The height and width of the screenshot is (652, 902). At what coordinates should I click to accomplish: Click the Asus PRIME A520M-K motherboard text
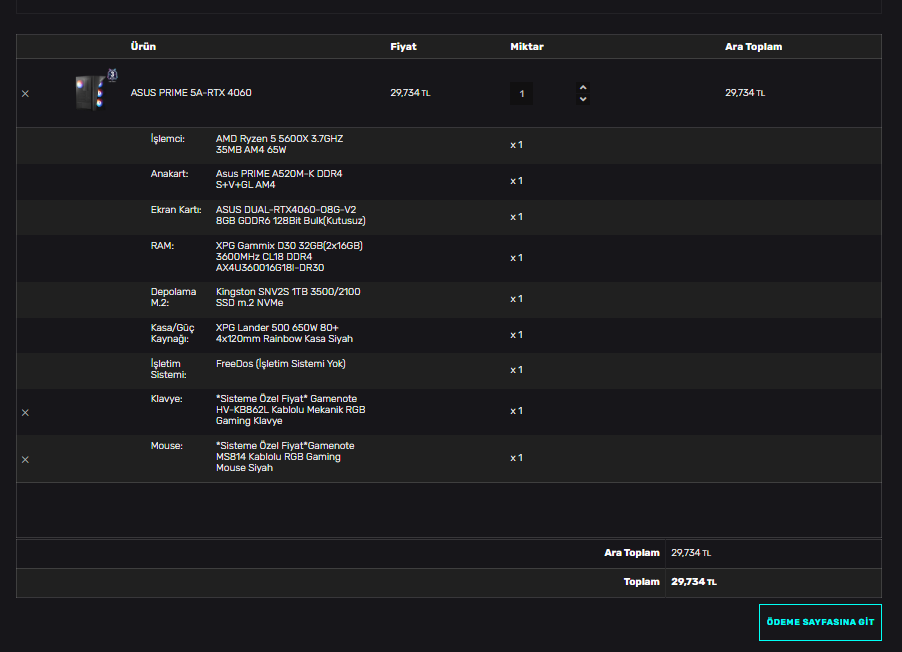tap(279, 180)
